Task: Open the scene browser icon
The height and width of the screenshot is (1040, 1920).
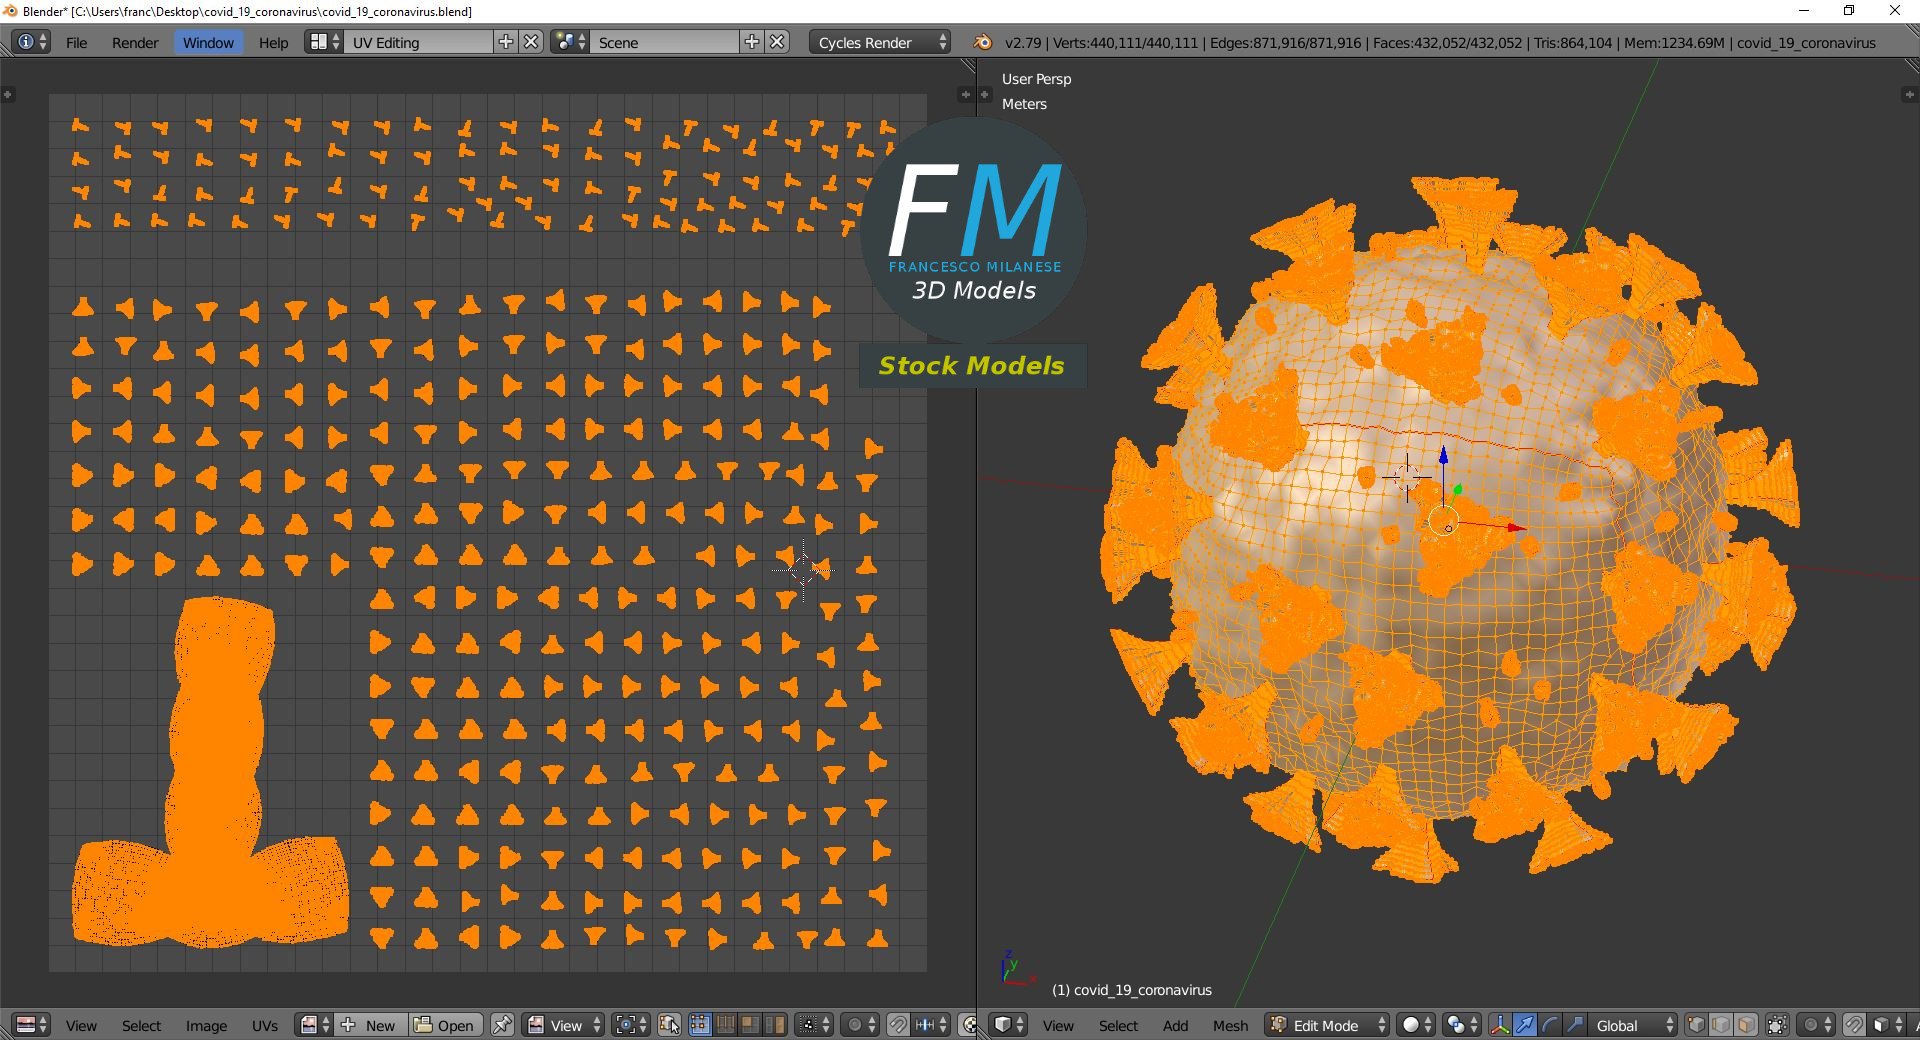Action: point(570,42)
